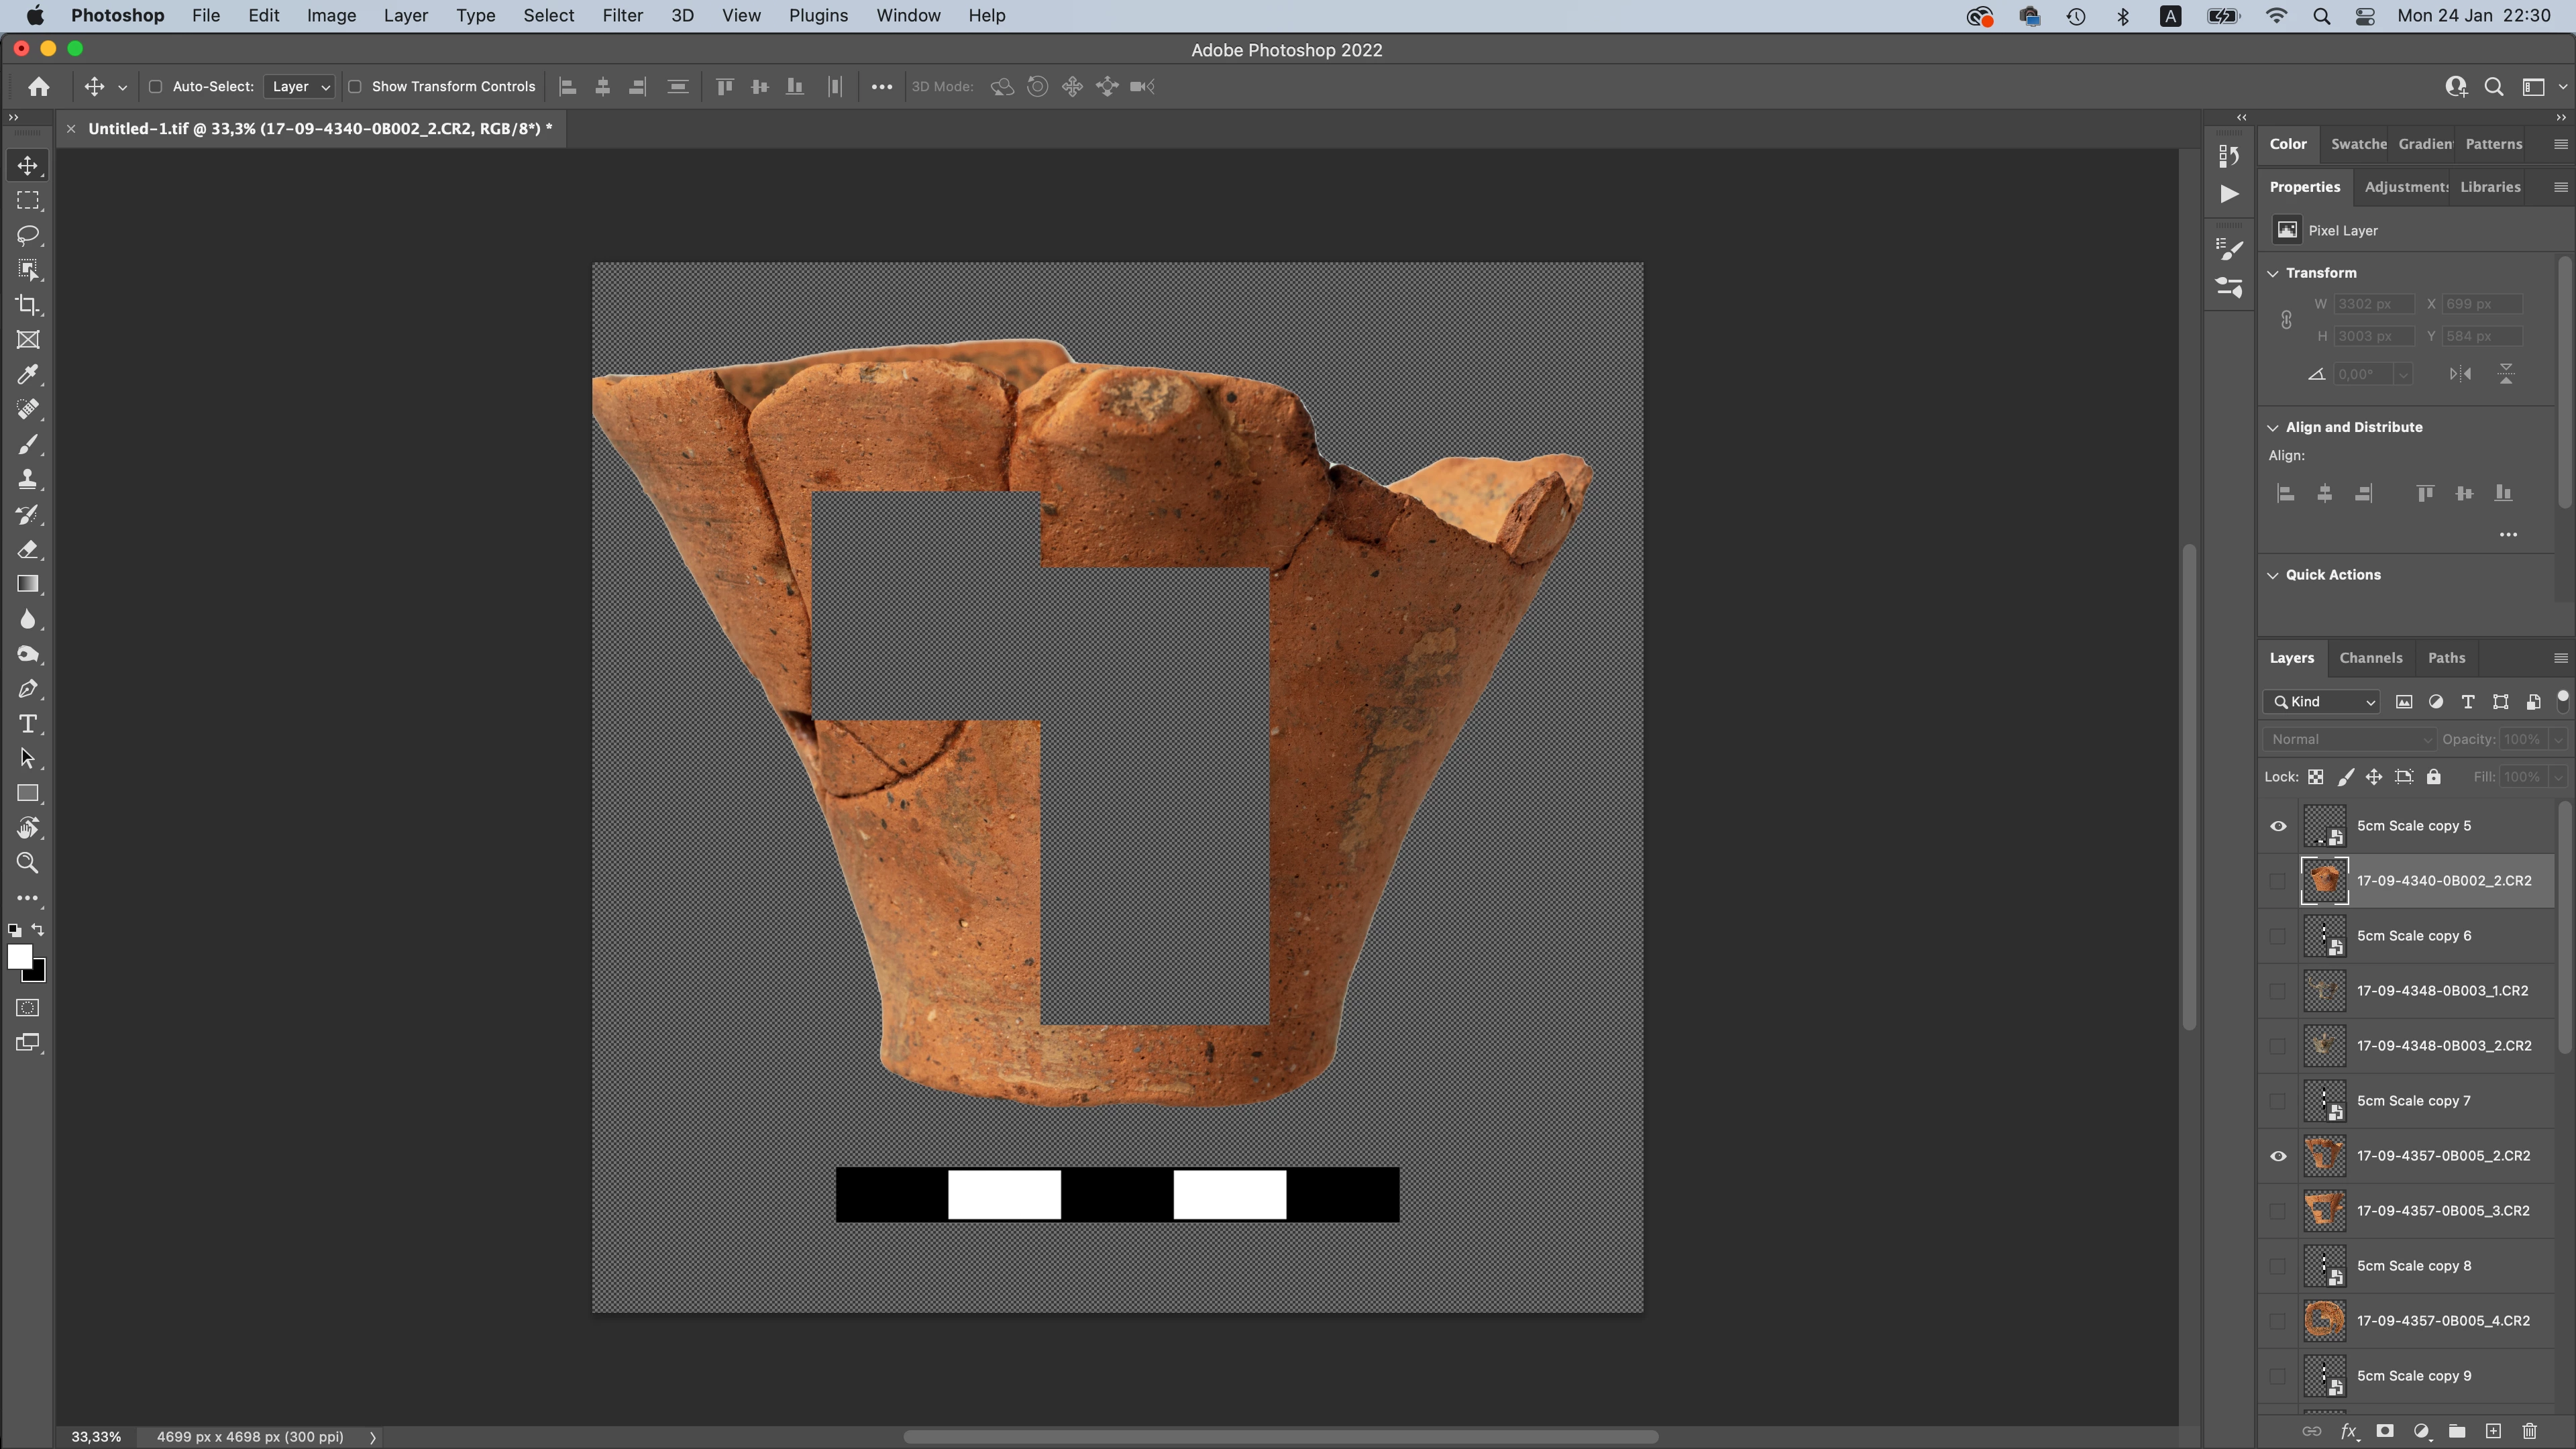Click the 17-09-4357-0B005_4.CR2 layer thumbnail
The image size is (2576, 1449).
(2324, 1321)
